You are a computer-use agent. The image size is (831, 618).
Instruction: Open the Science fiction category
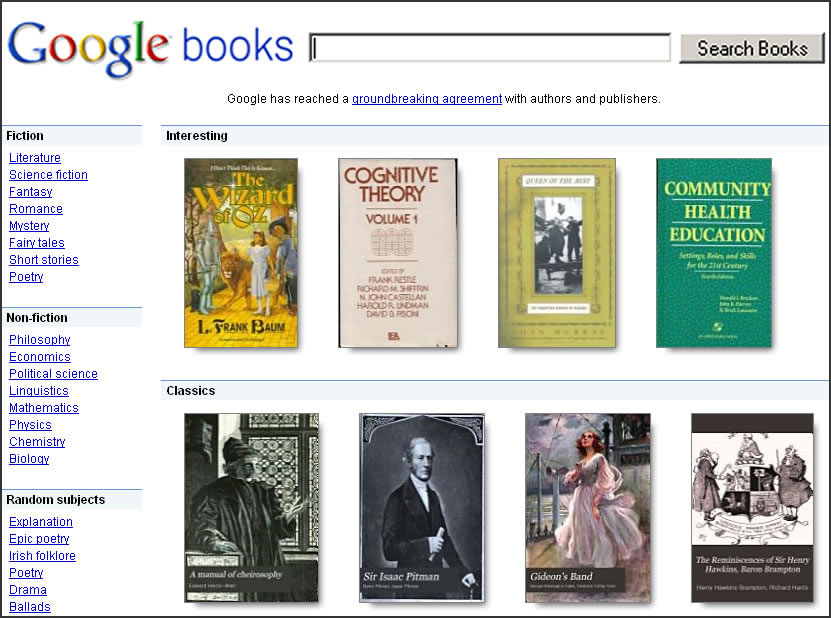(x=48, y=174)
